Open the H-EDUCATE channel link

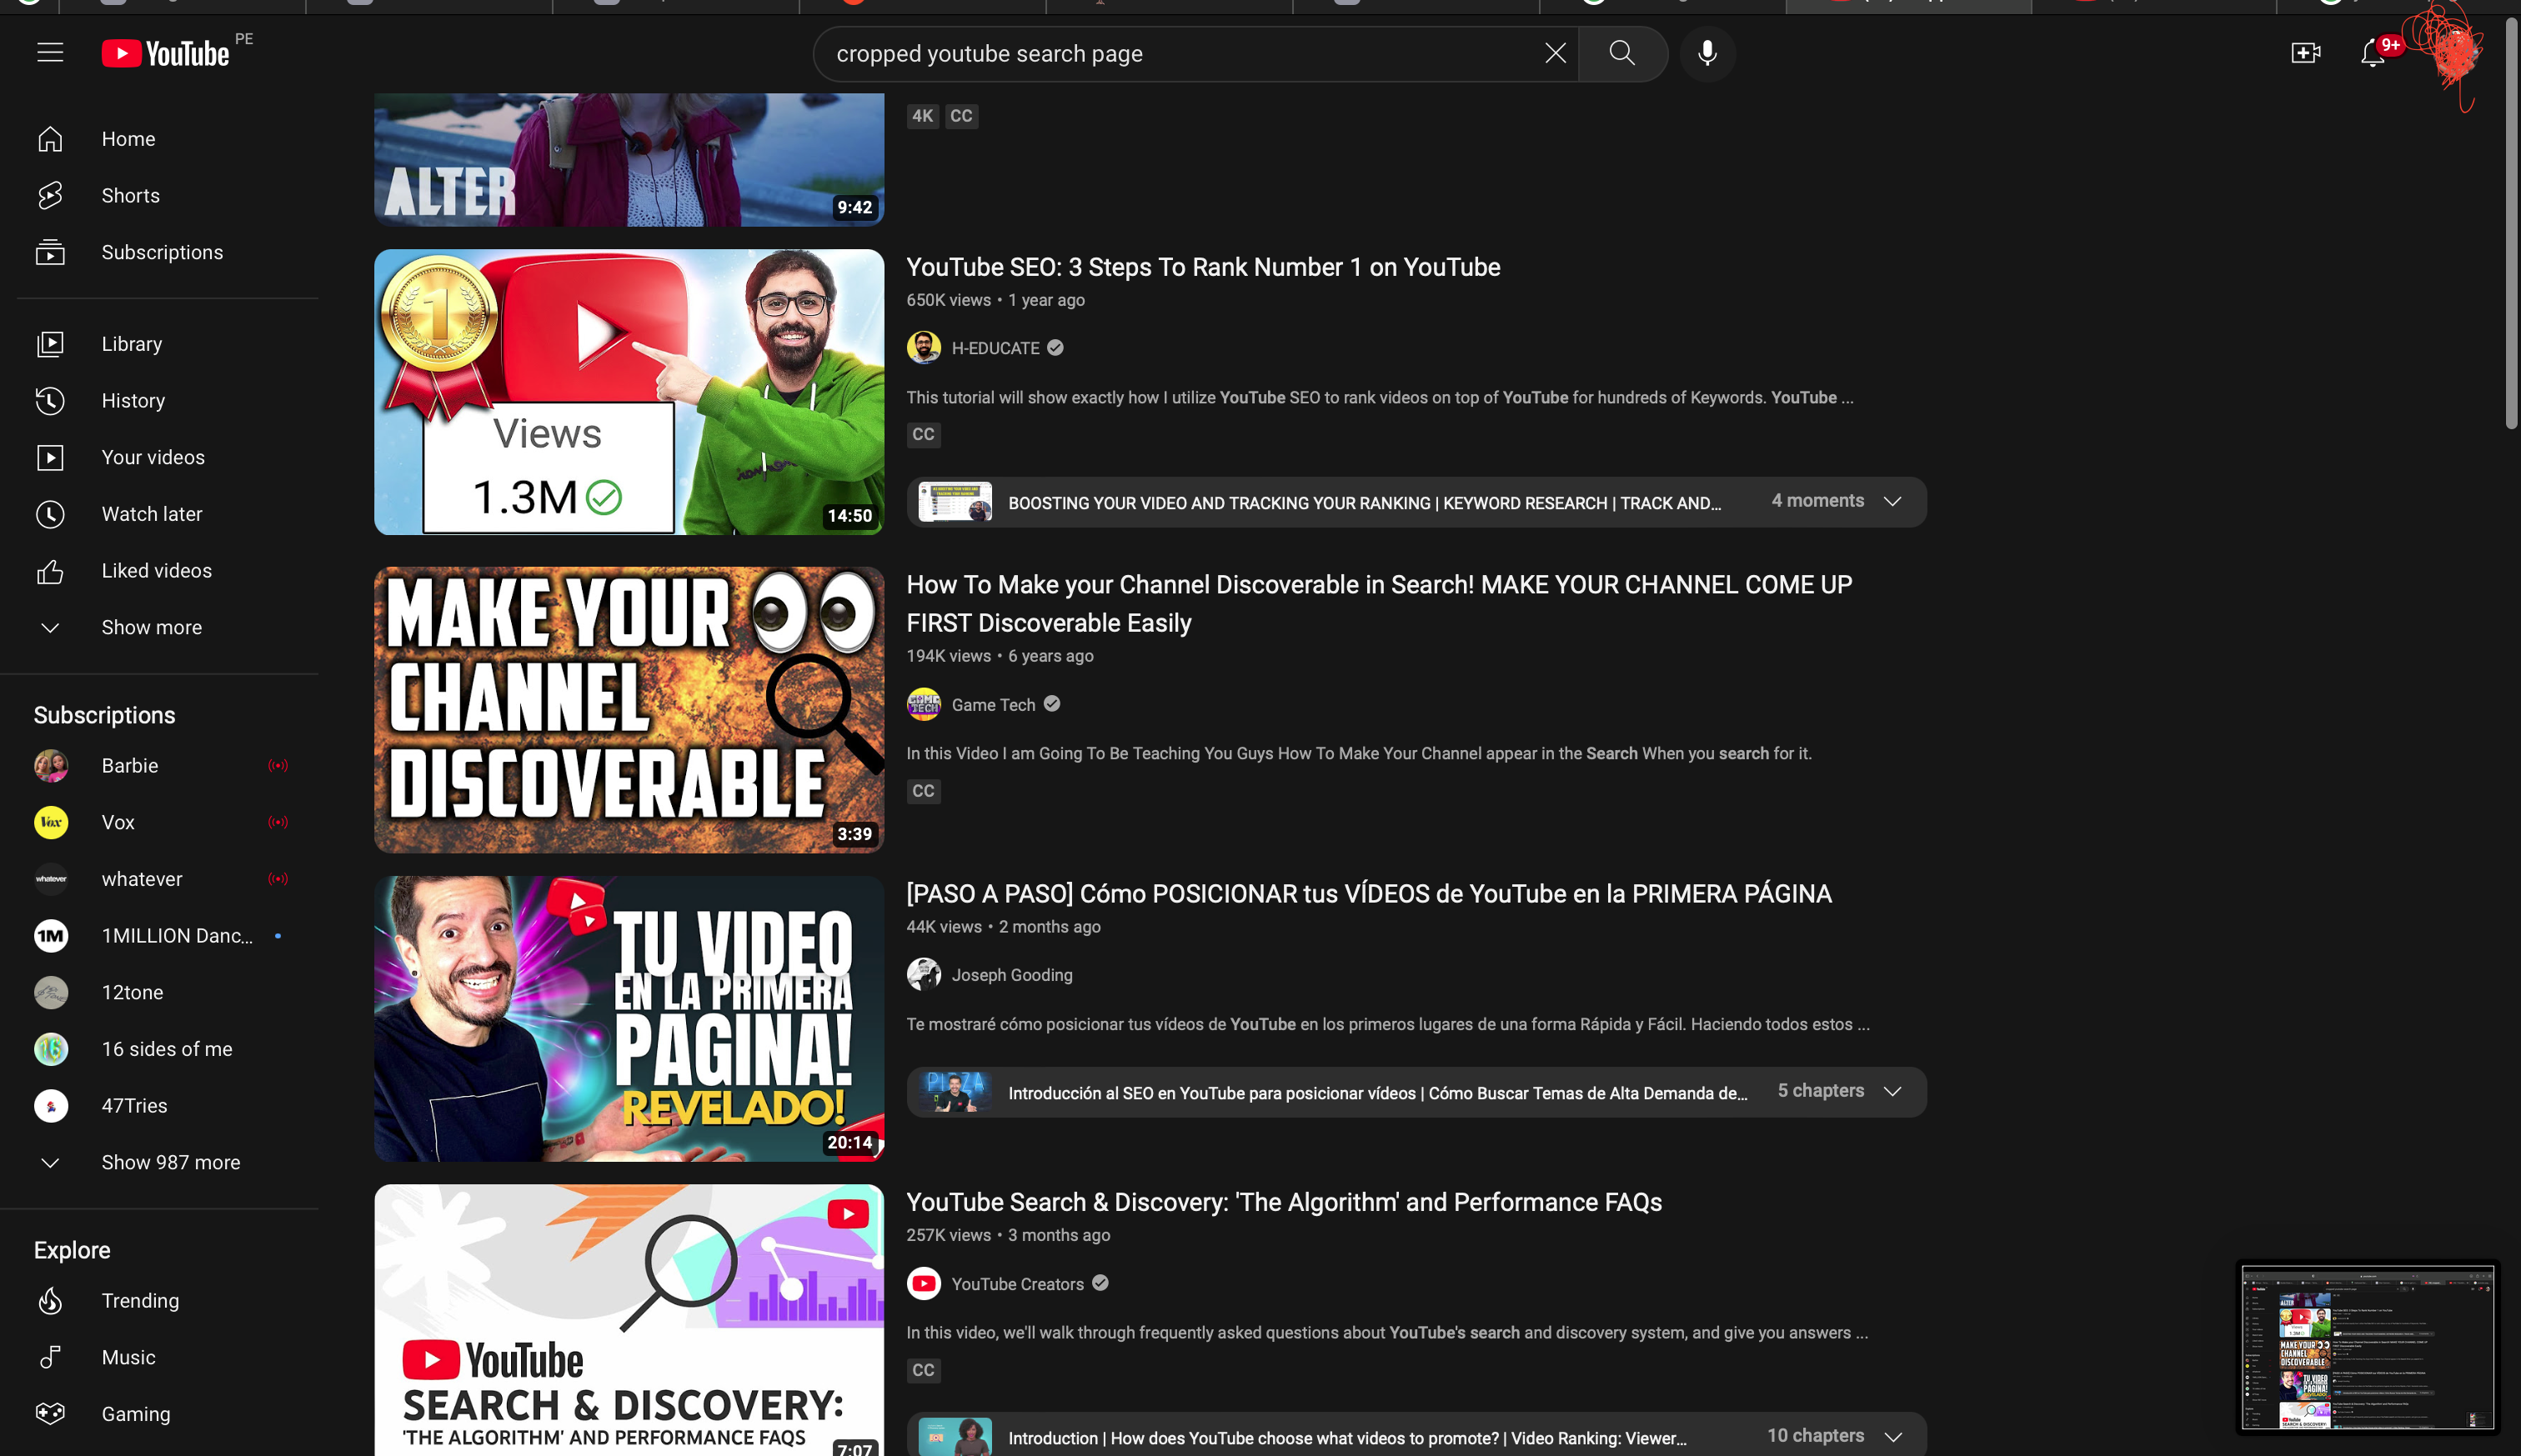click(994, 349)
